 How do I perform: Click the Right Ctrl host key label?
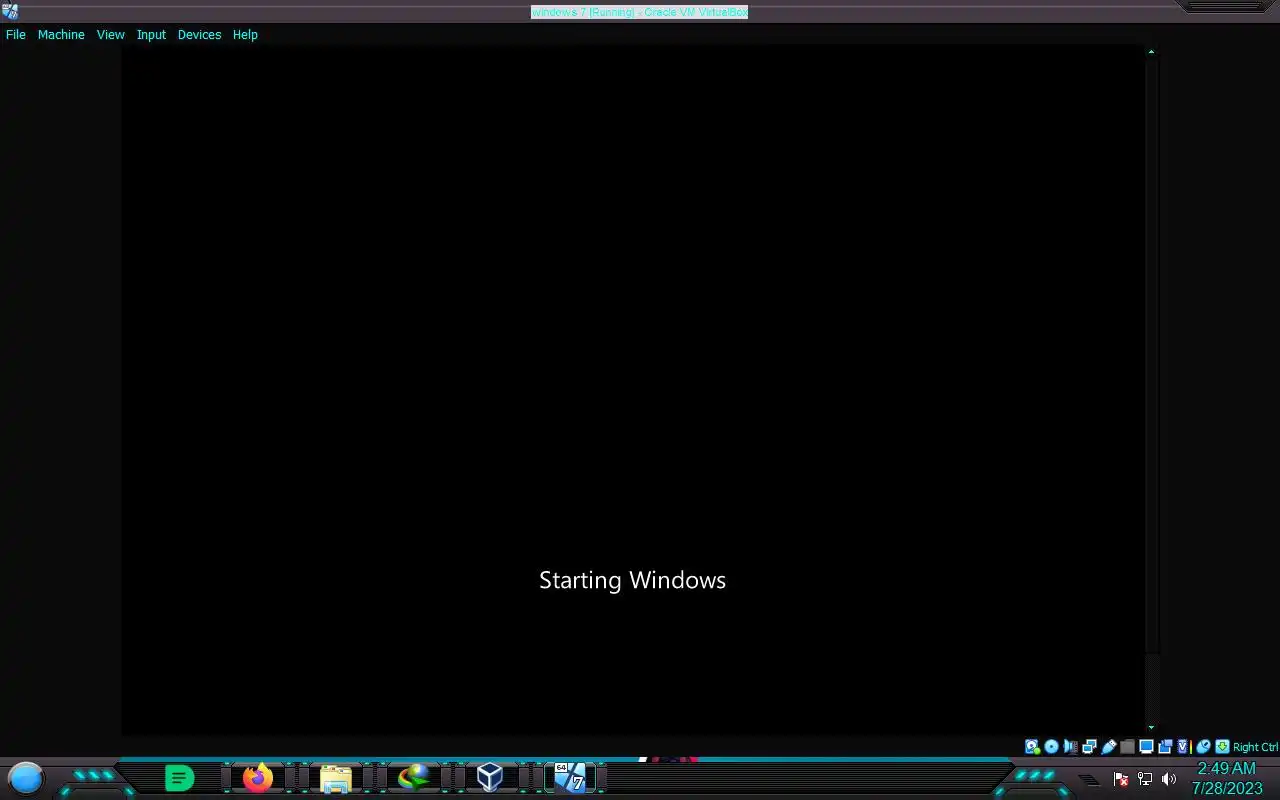pyautogui.click(x=1255, y=747)
